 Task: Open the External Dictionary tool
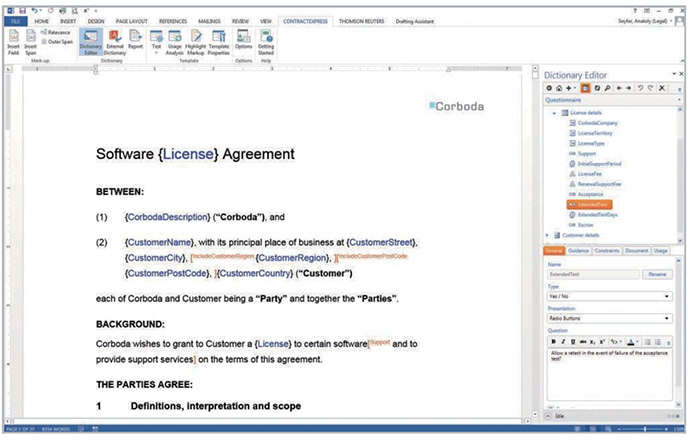click(x=115, y=42)
